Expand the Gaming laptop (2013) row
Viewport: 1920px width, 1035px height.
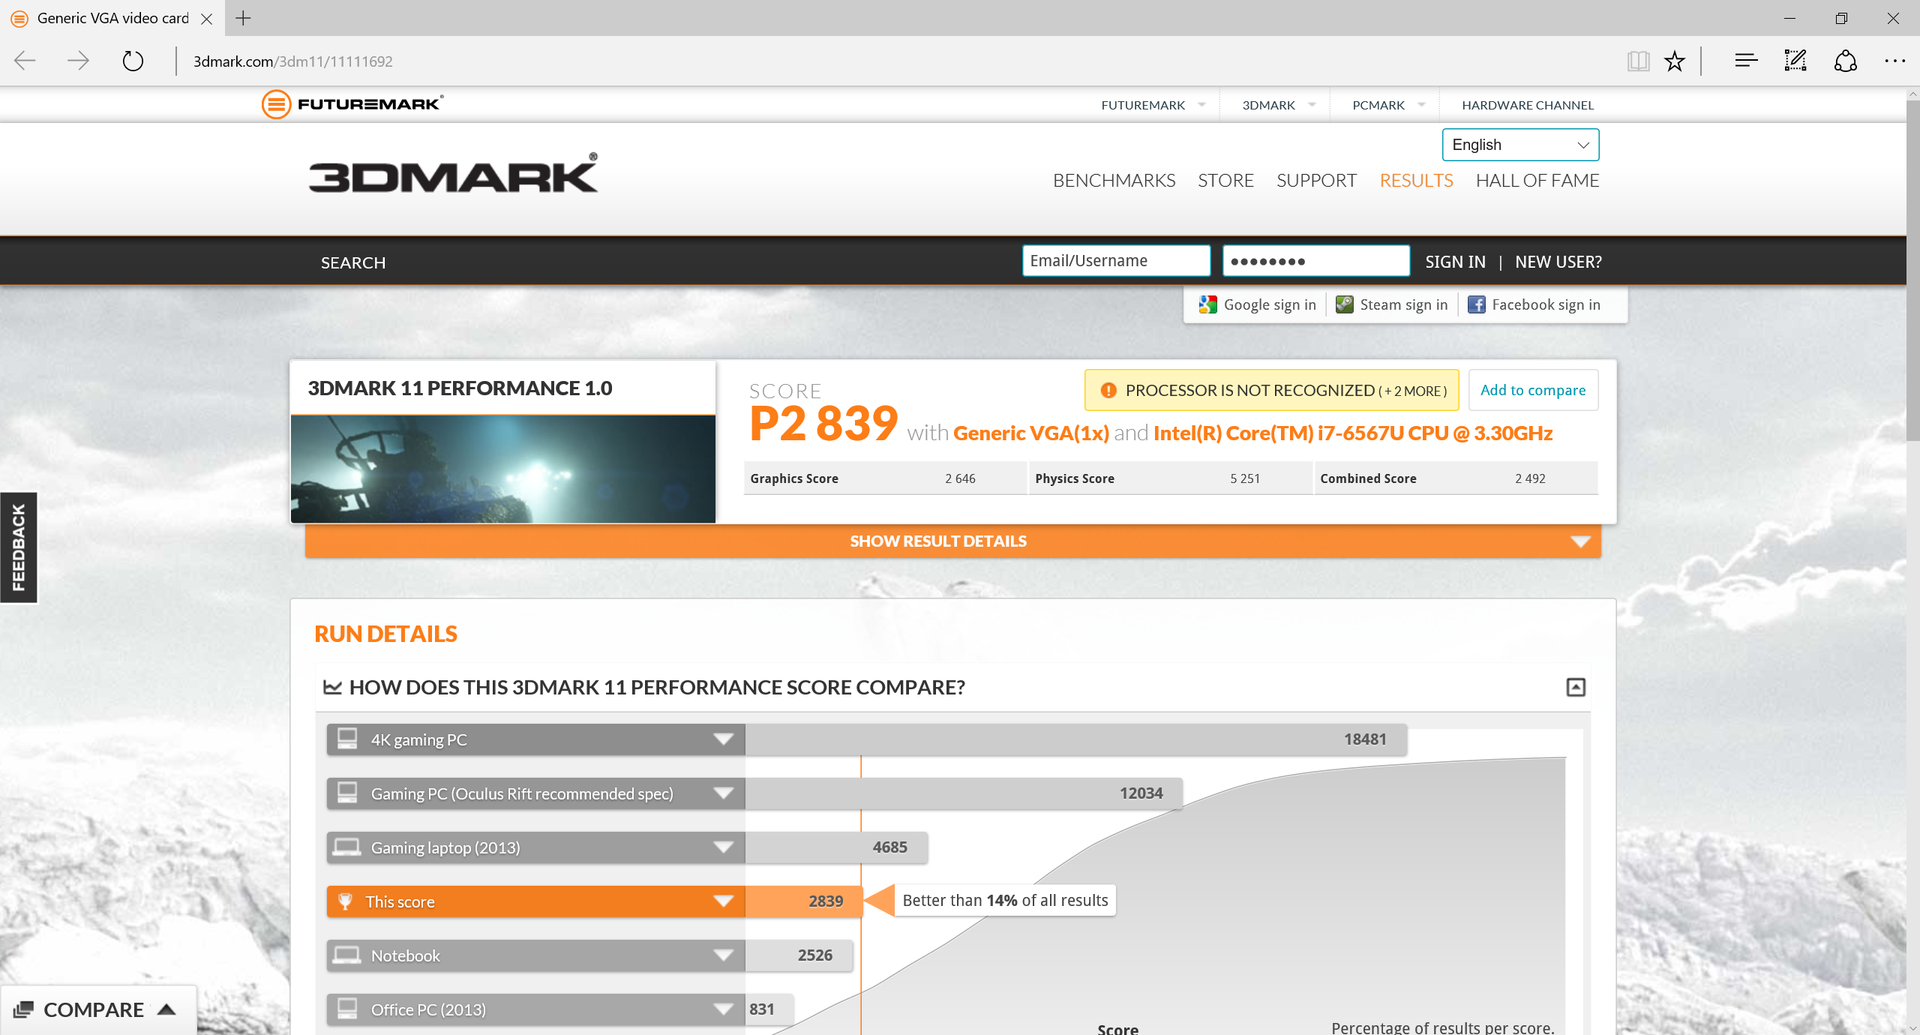coord(723,847)
